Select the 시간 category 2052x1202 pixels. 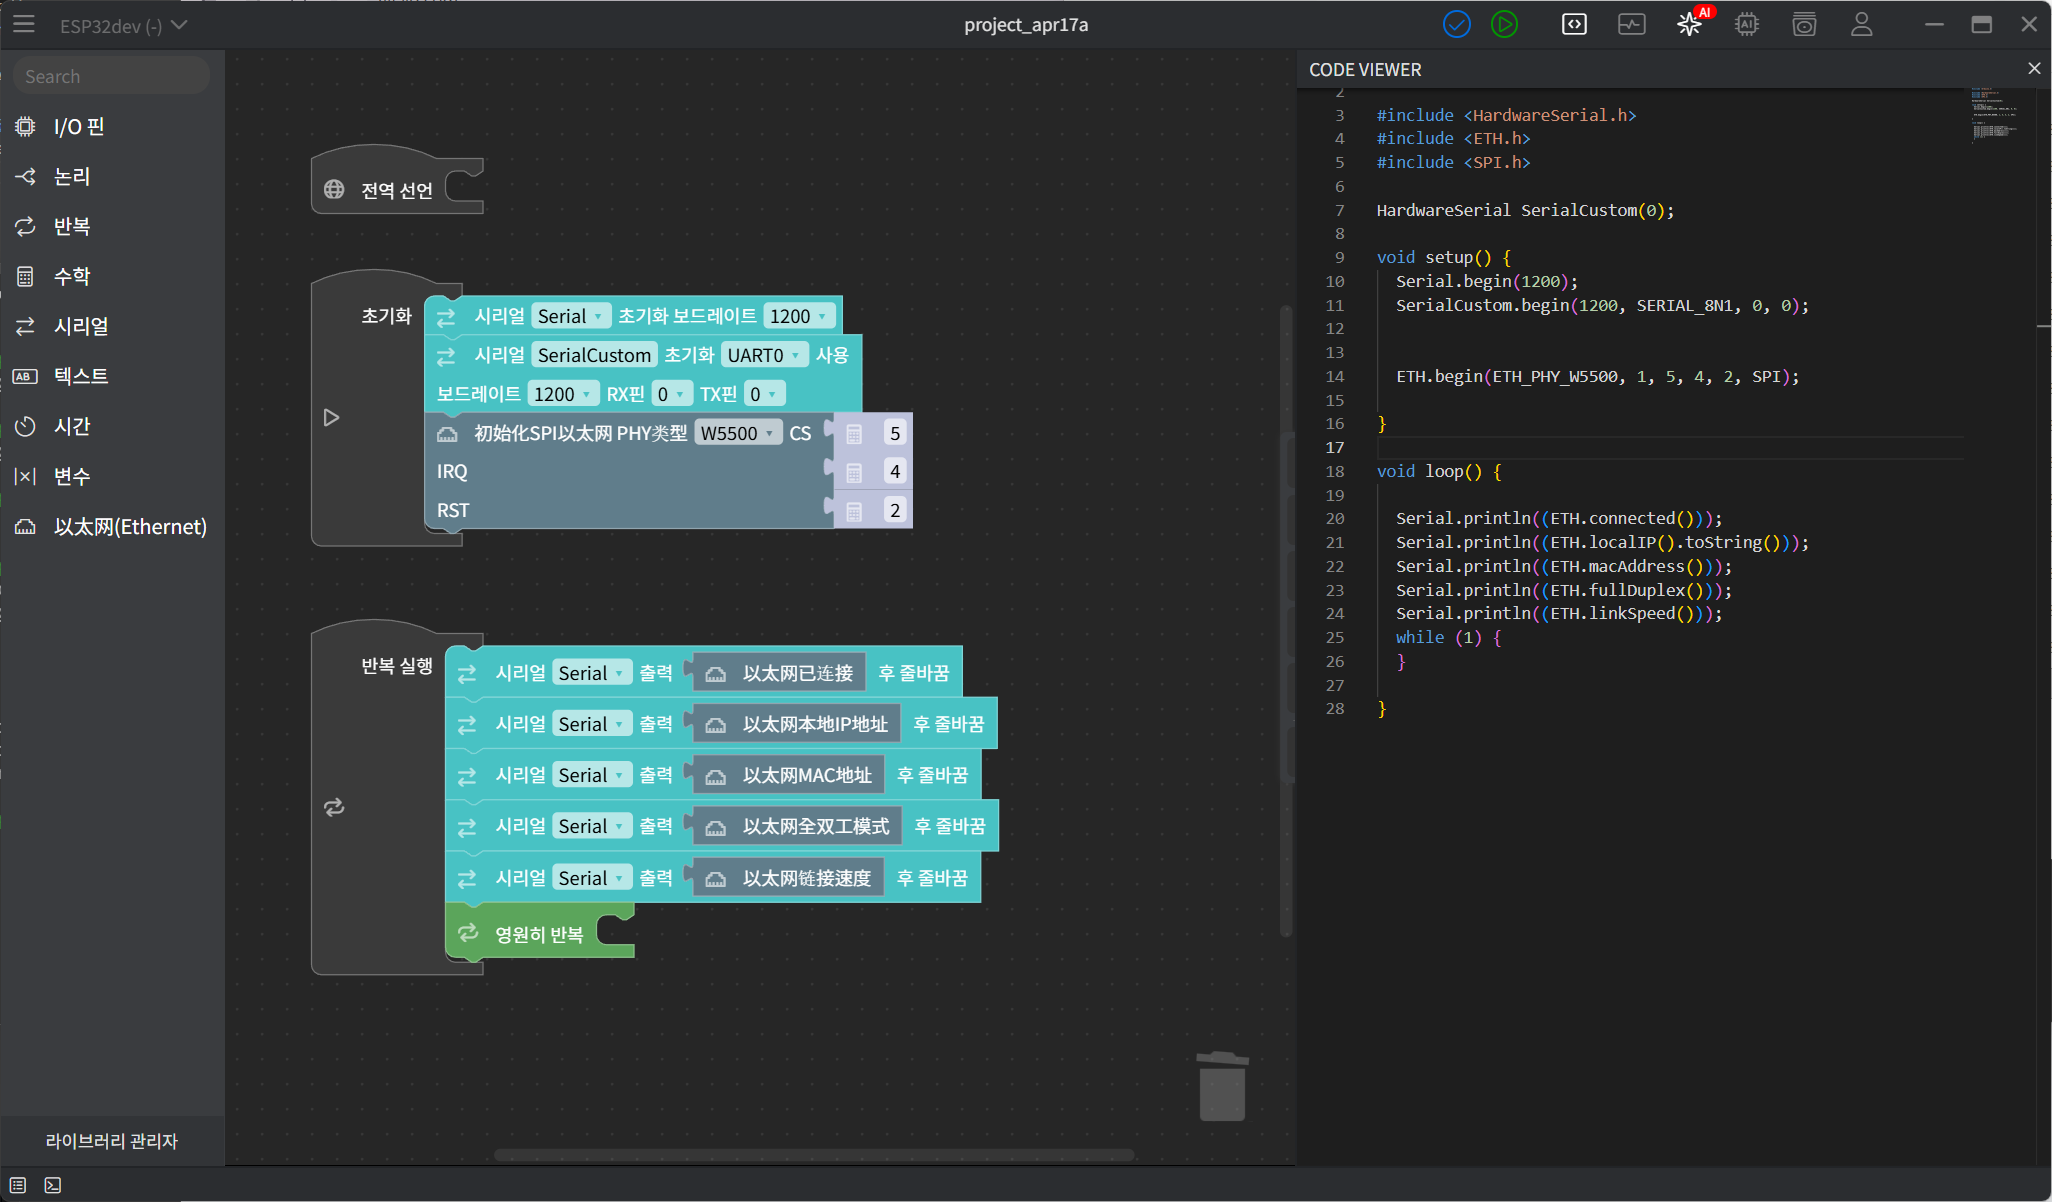pos(112,426)
